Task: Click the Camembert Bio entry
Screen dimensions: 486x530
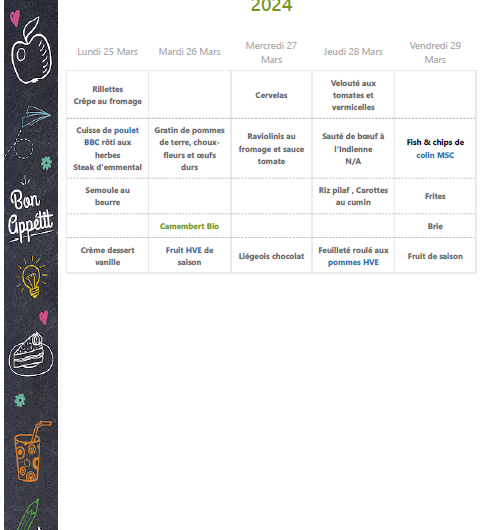Action: 189,226
